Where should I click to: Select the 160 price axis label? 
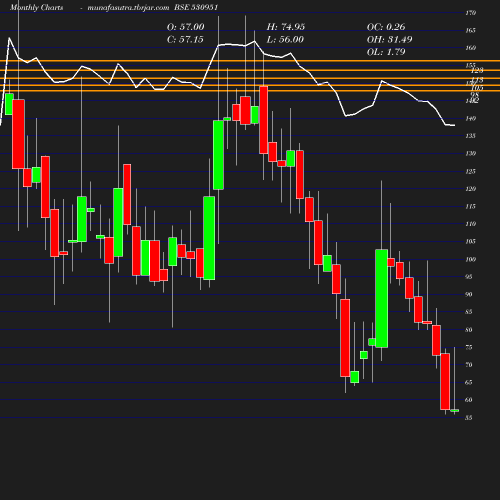click(470, 48)
